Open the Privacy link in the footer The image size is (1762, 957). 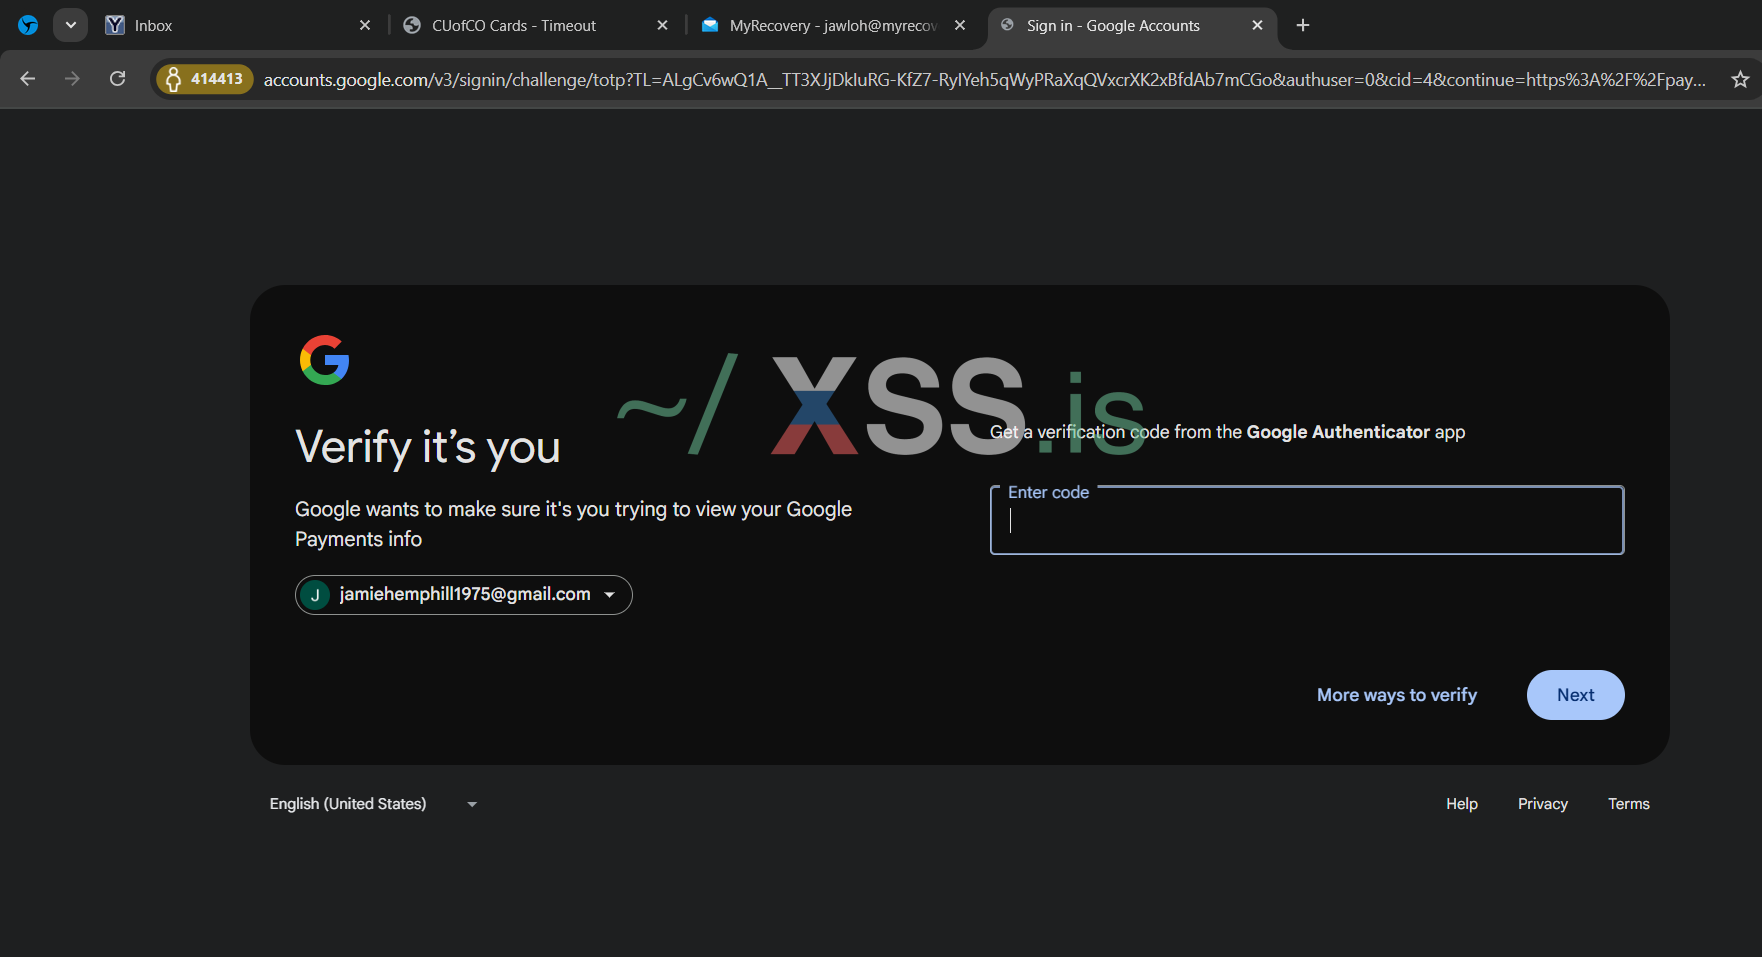click(1542, 804)
